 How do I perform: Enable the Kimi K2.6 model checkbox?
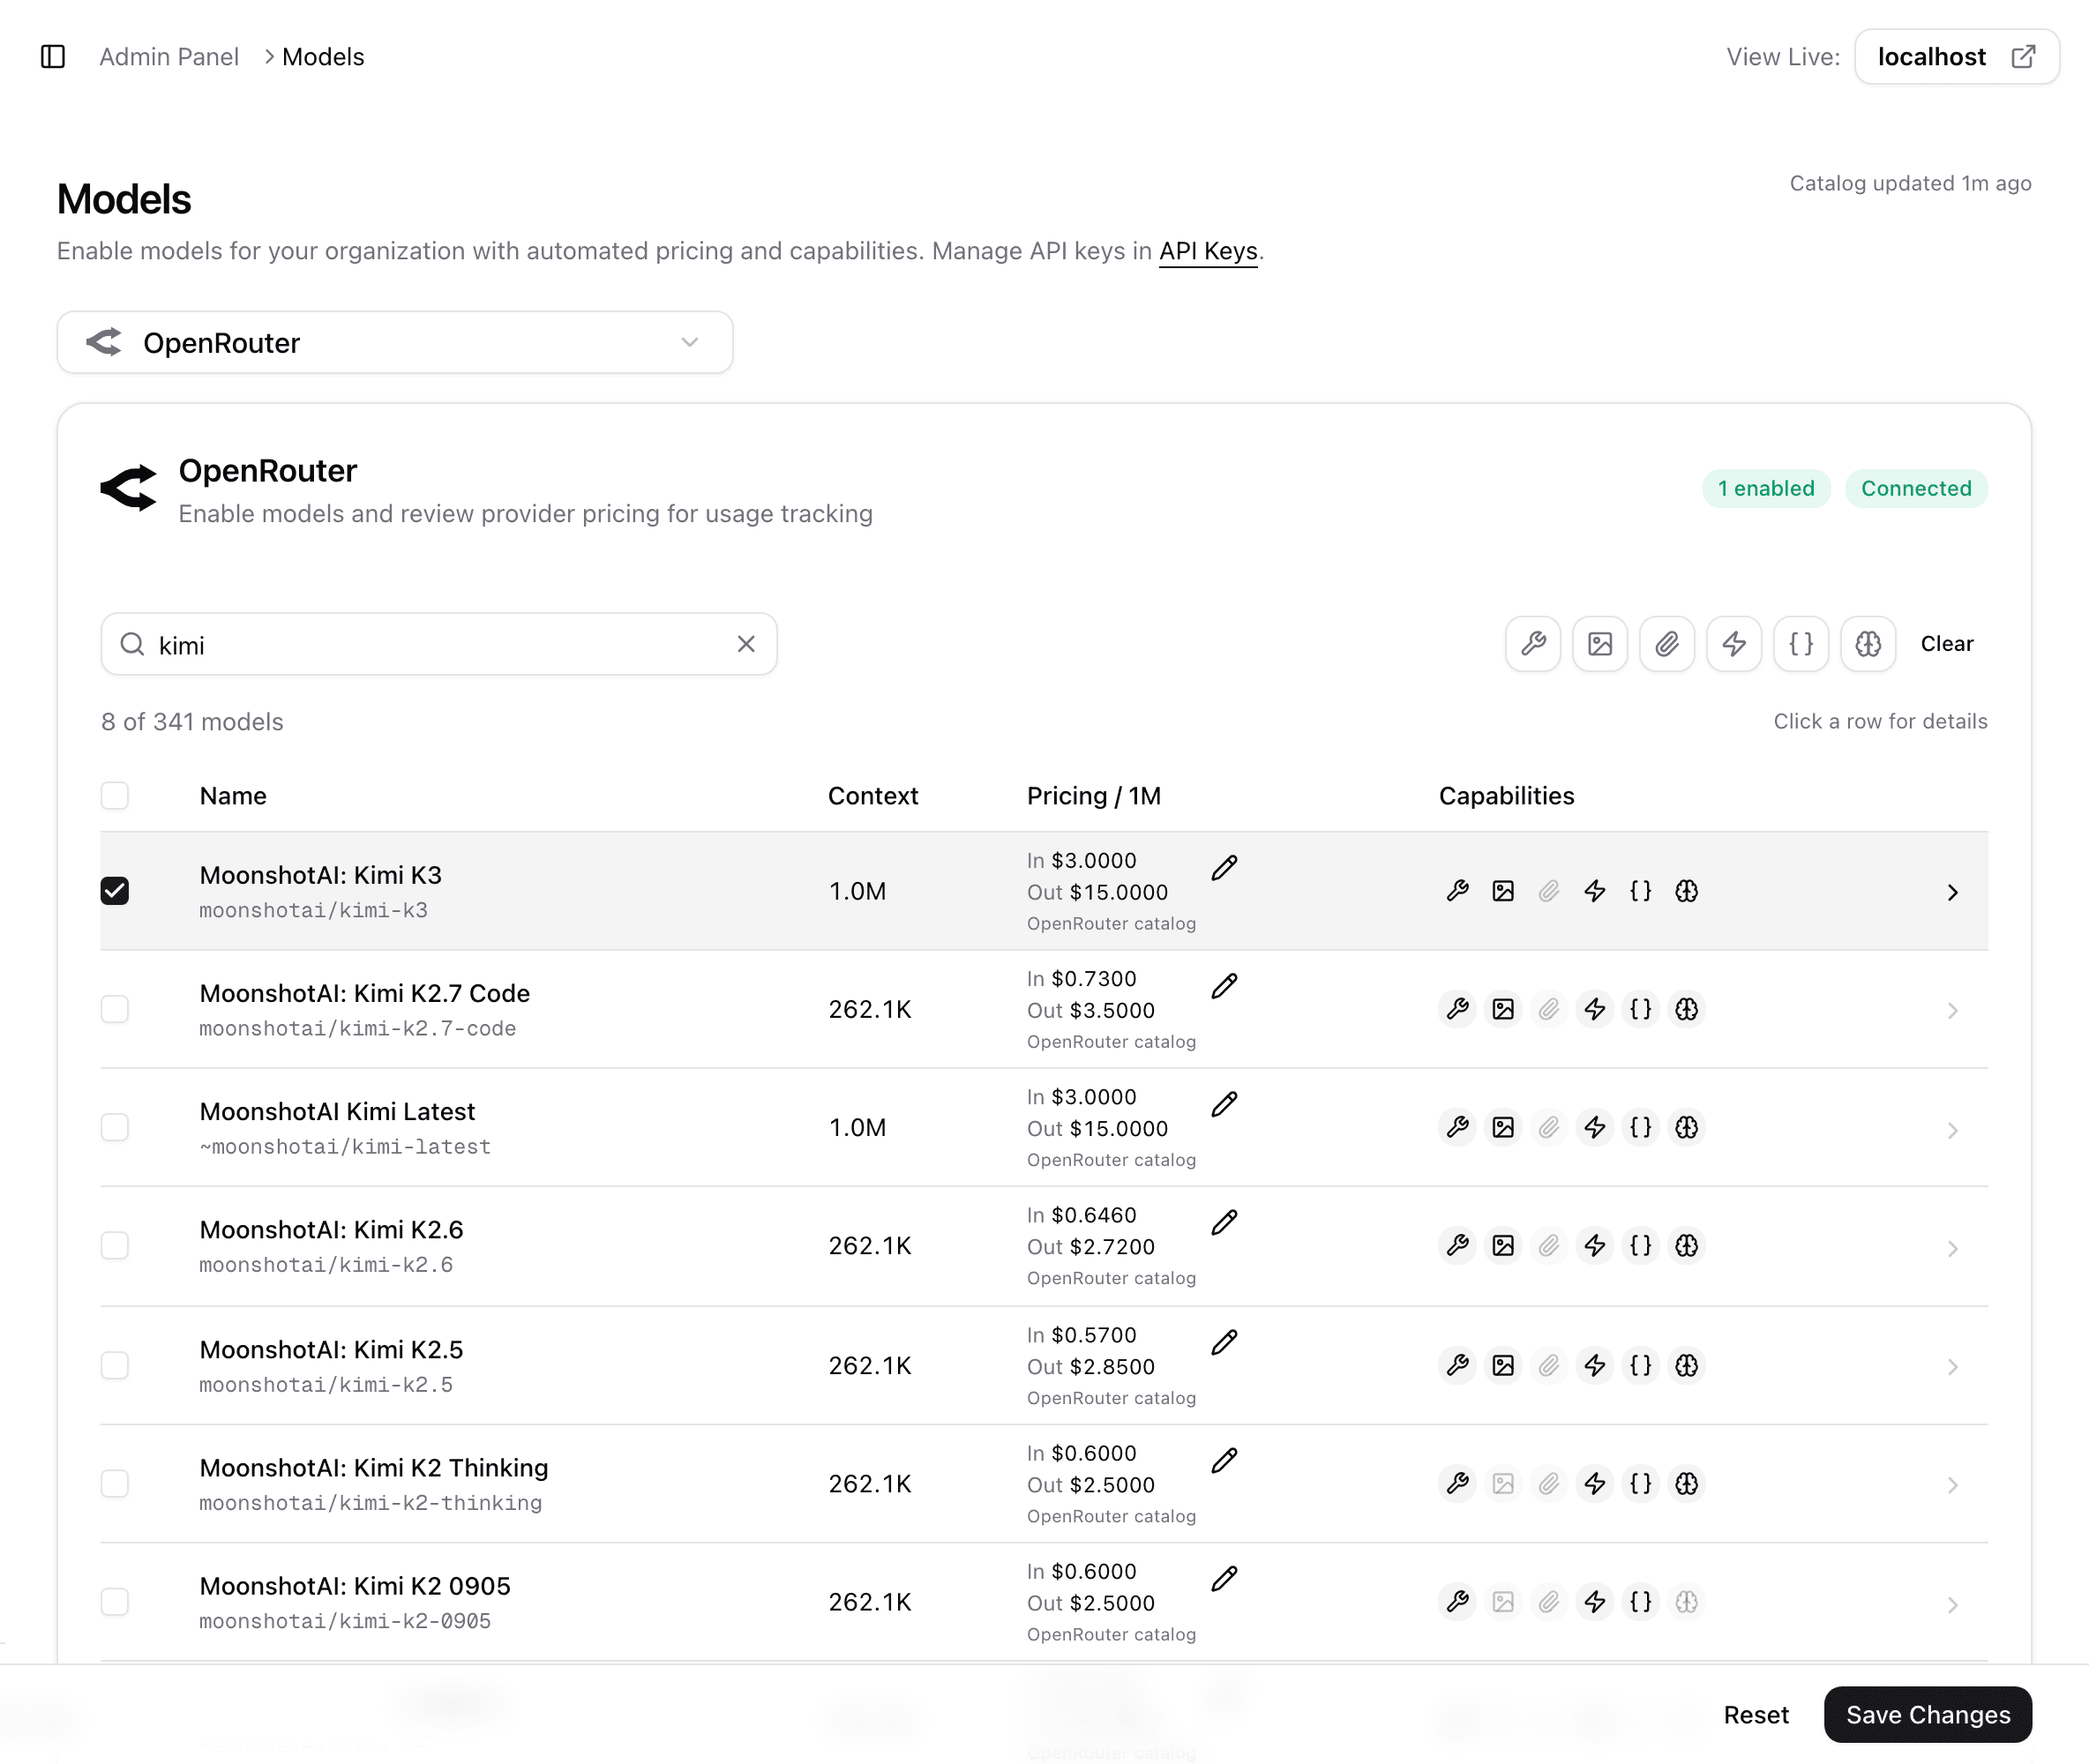(x=115, y=1245)
